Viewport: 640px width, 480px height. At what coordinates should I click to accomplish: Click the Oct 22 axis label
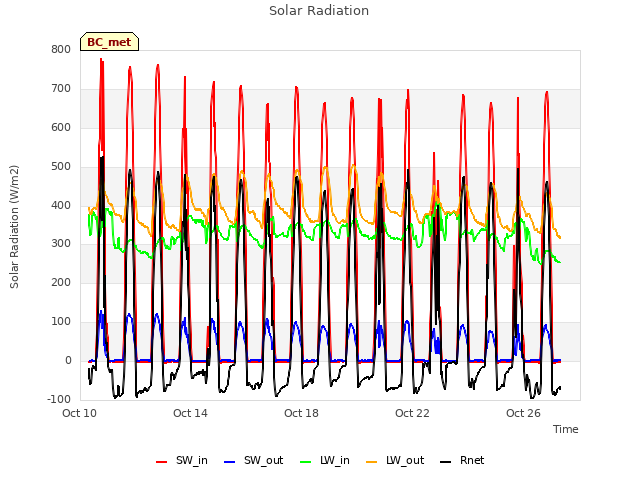click(412, 413)
